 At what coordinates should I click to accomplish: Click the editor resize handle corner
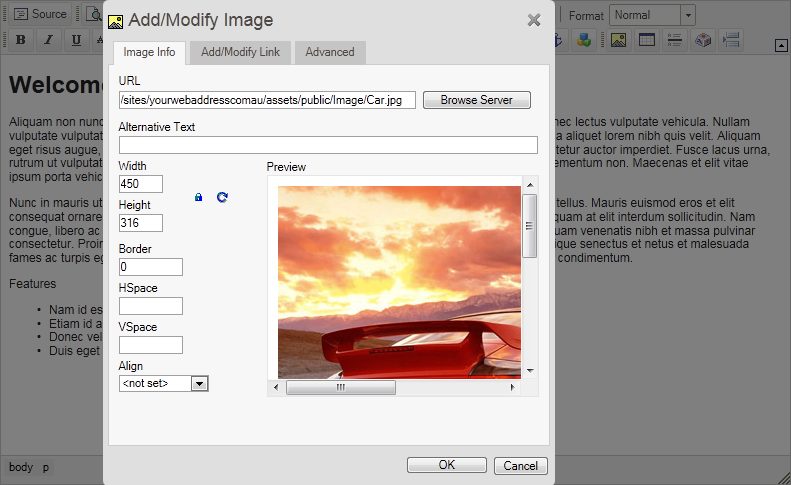pyautogui.click(x=785, y=478)
